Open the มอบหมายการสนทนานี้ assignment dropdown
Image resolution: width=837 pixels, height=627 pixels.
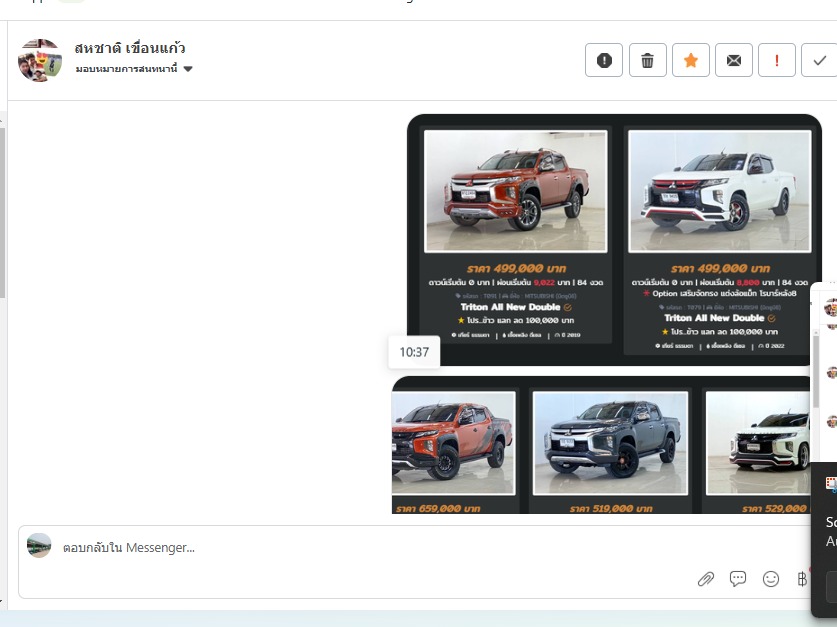coord(133,69)
